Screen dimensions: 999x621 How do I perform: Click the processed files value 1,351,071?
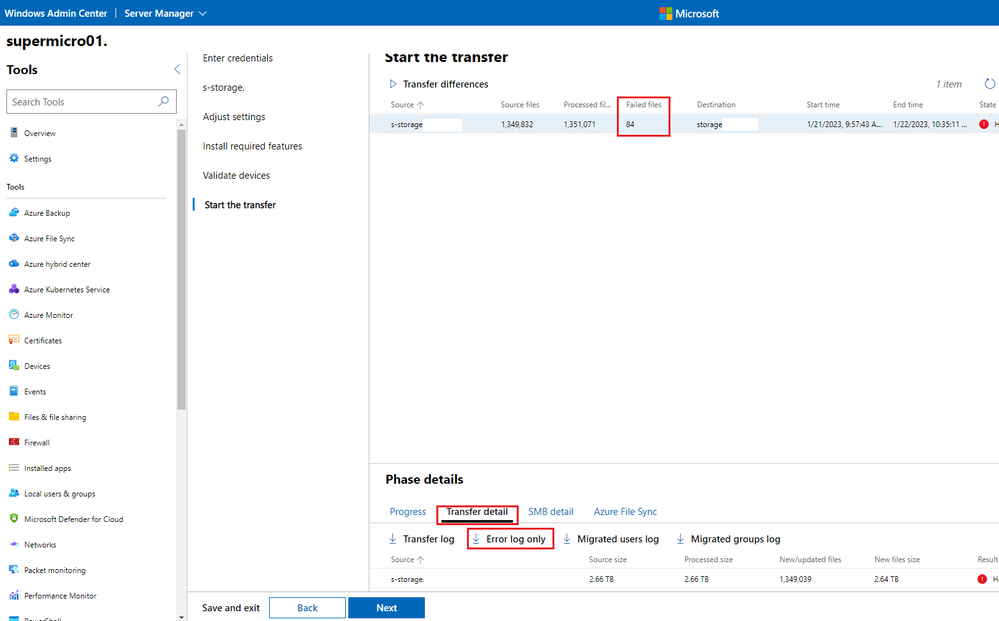(x=579, y=124)
